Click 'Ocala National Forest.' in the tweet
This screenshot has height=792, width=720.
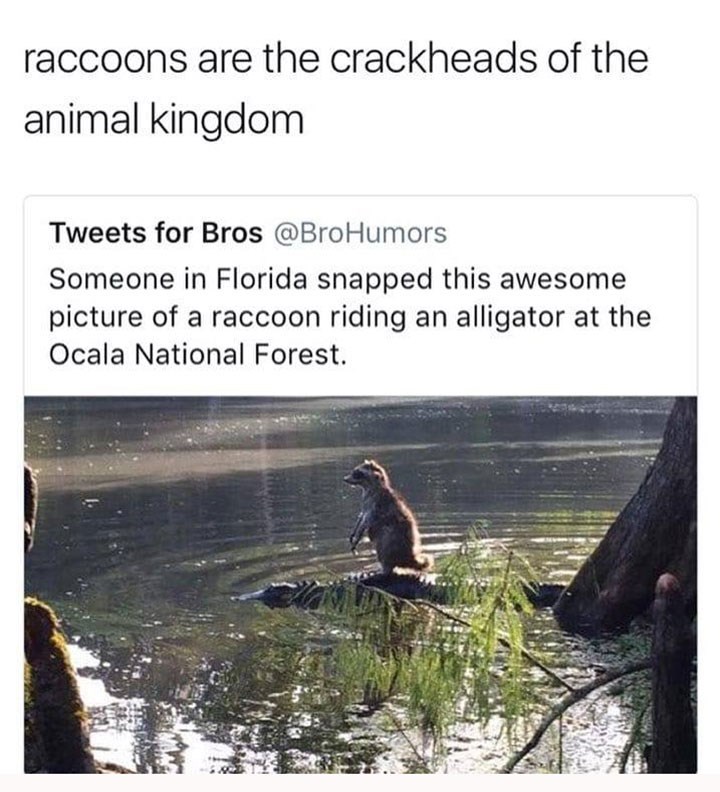click(198, 354)
